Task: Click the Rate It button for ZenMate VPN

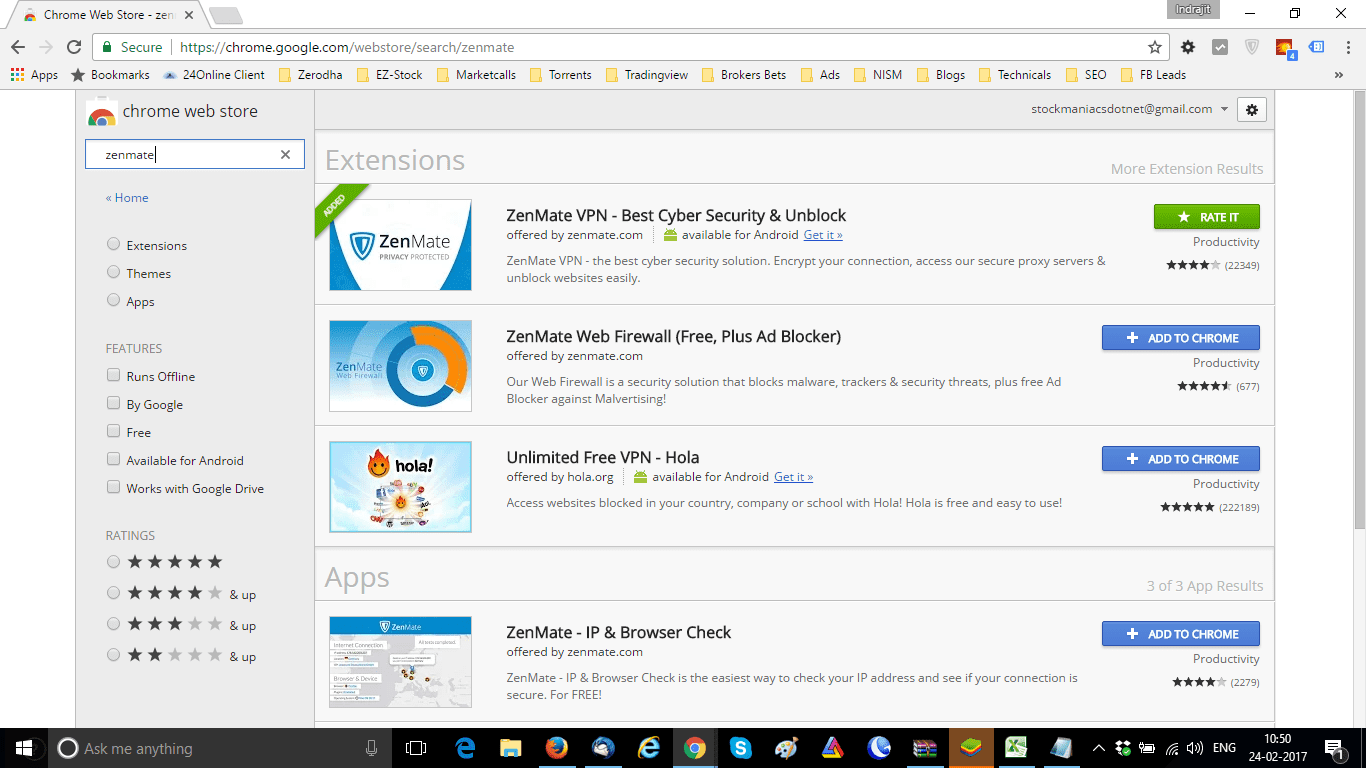Action: [x=1207, y=217]
